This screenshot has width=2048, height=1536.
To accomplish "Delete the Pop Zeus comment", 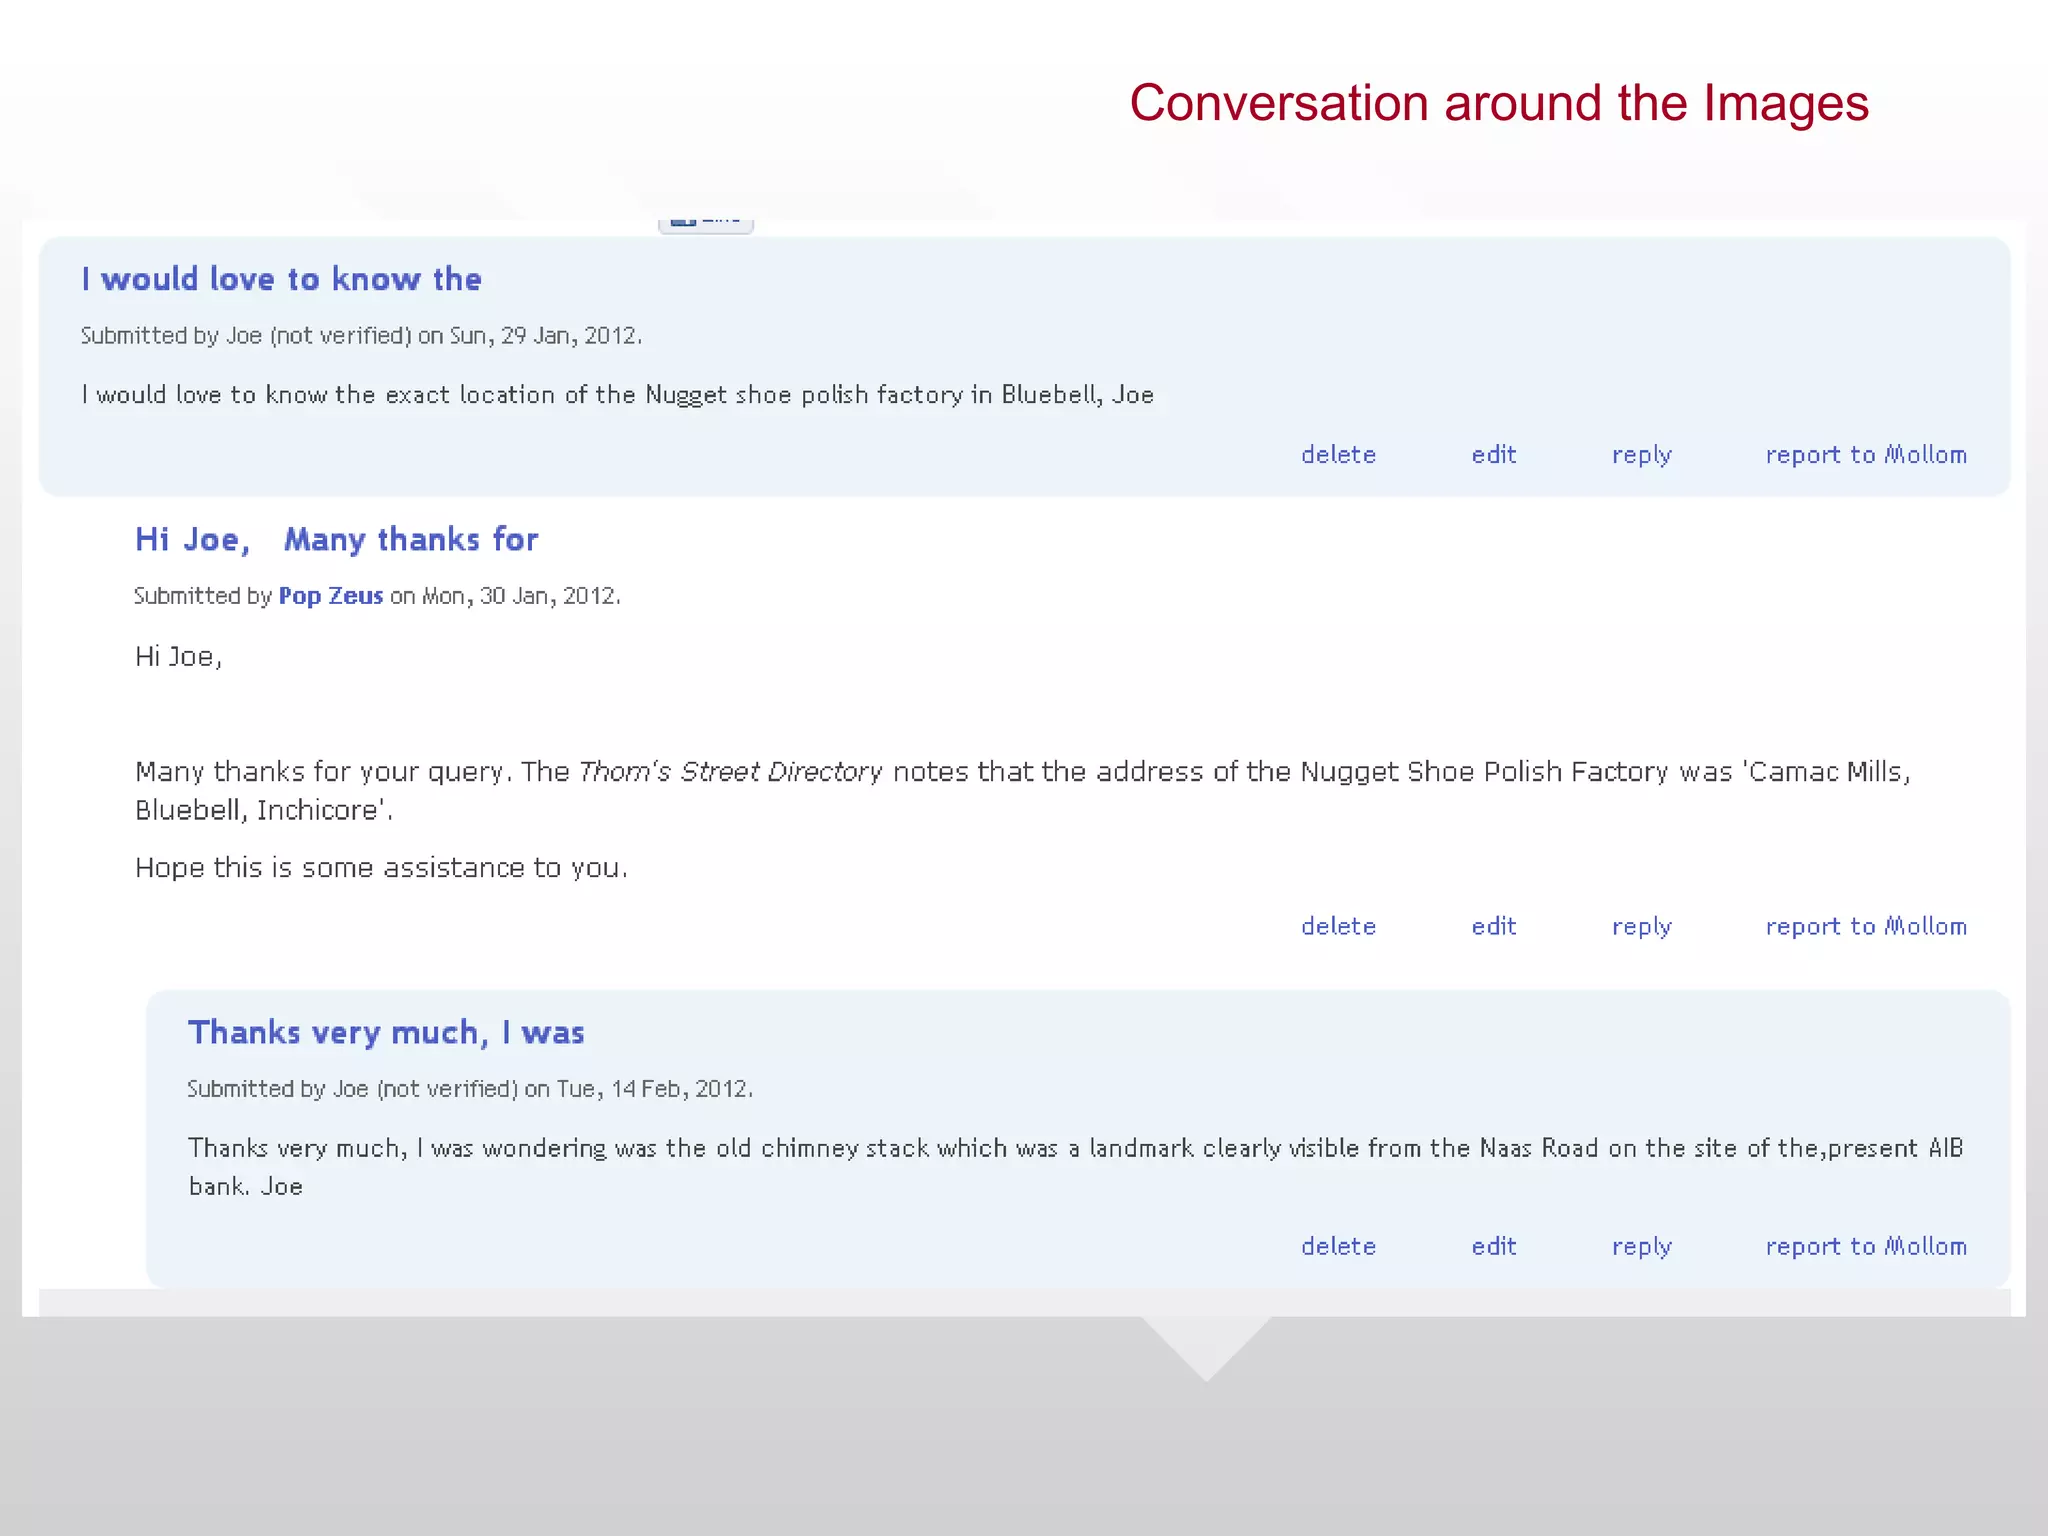I will tap(1338, 927).
